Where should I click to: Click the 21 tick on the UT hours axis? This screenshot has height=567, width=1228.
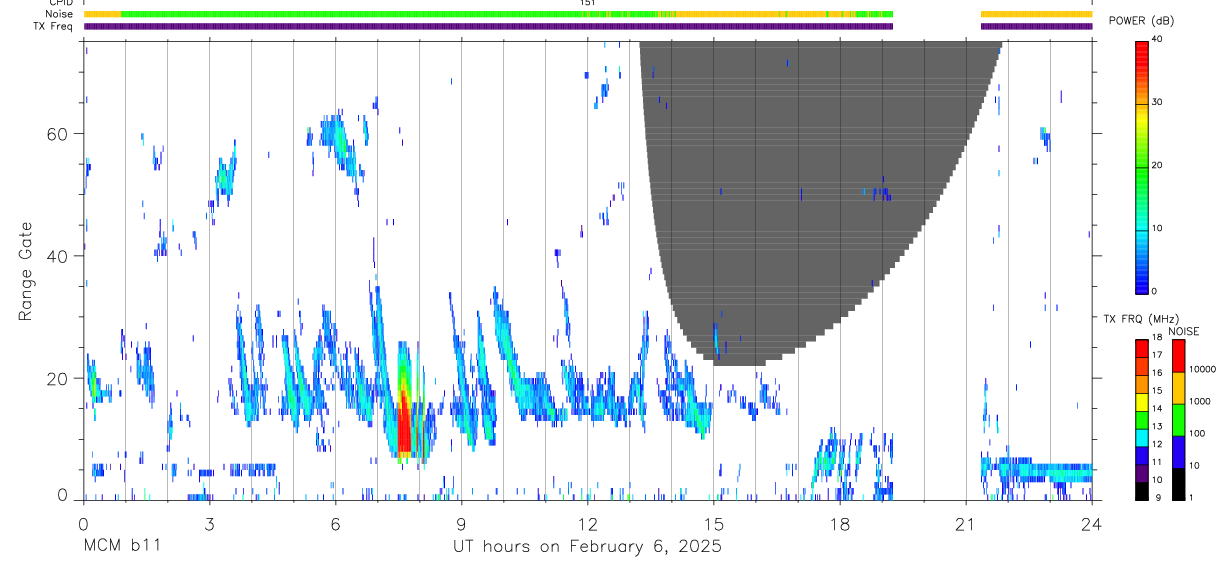coord(966,523)
